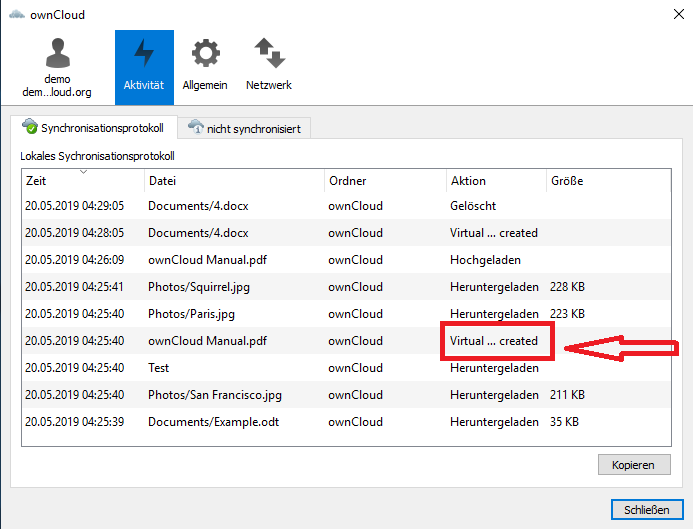The width and height of the screenshot is (696, 532).
Task: Select the 35 KB size cell
Action: click(564, 422)
